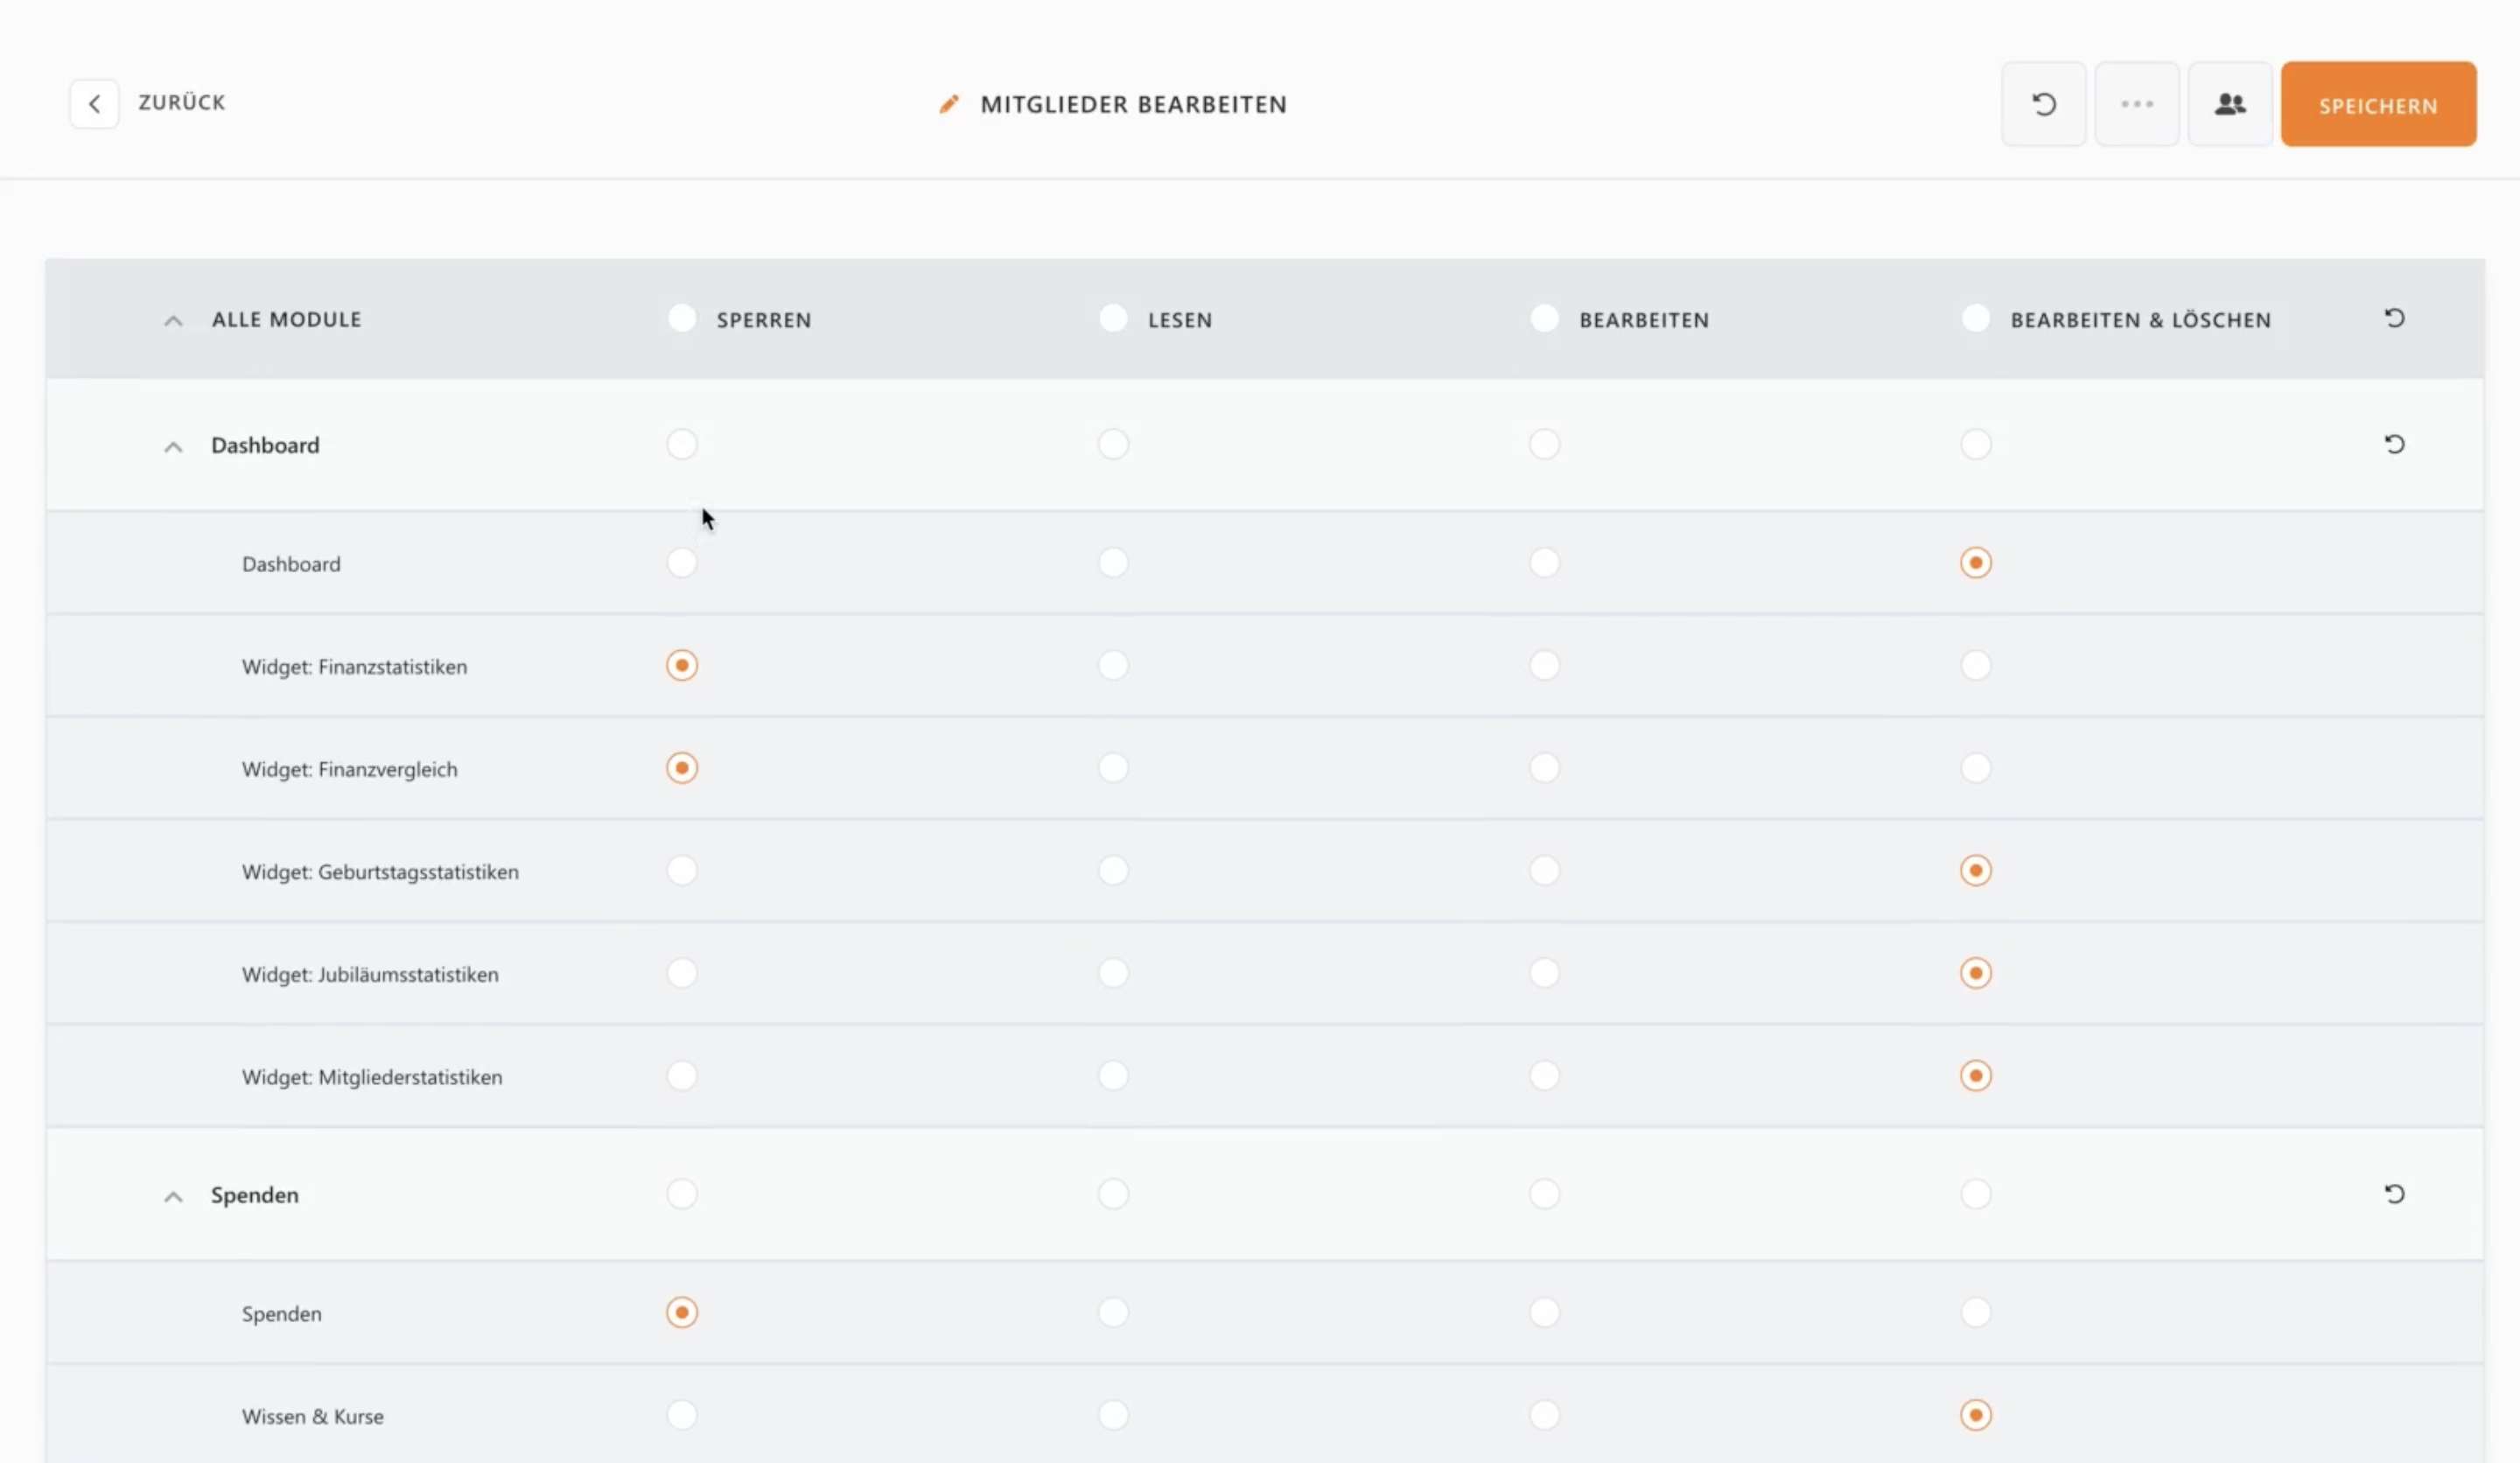This screenshot has height=1463, width=2520.
Task: Click the Bearbeiten & Löschen column header text
Action: [2141, 320]
